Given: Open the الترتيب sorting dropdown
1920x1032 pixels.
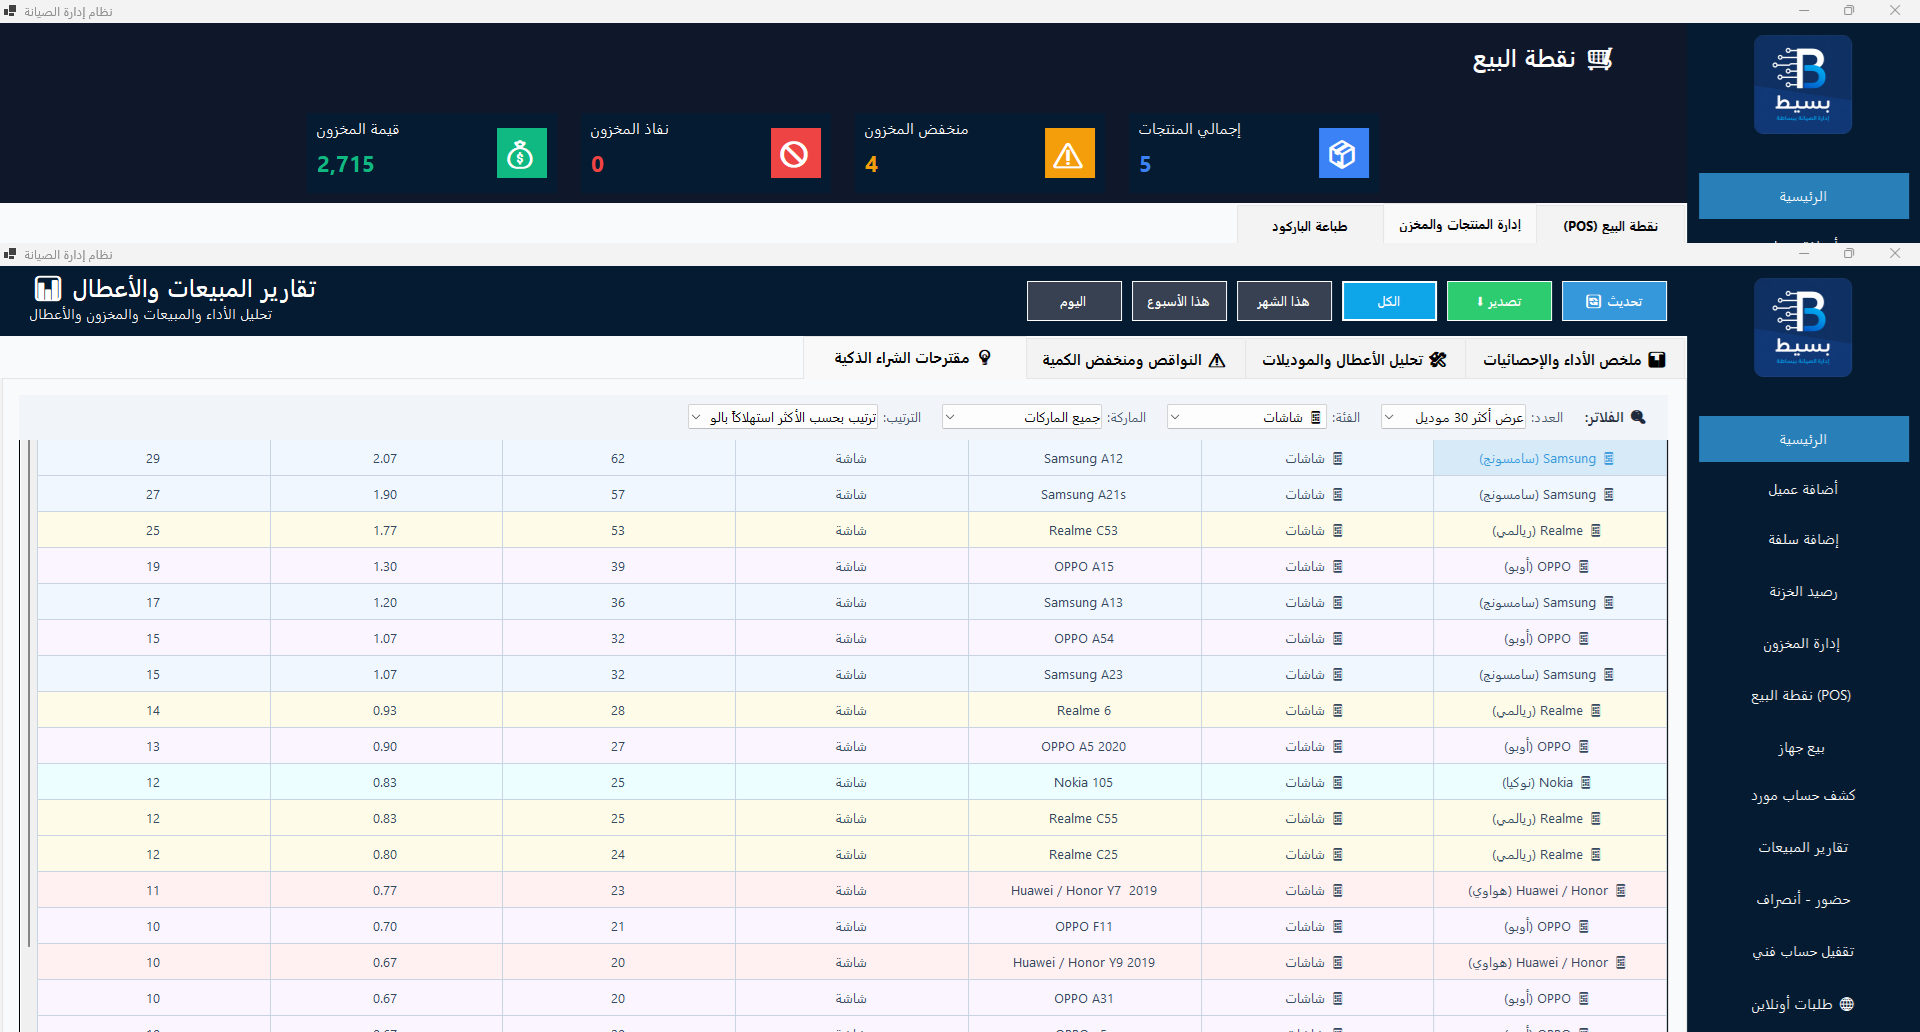Looking at the screenshot, I should pos(783,417).
